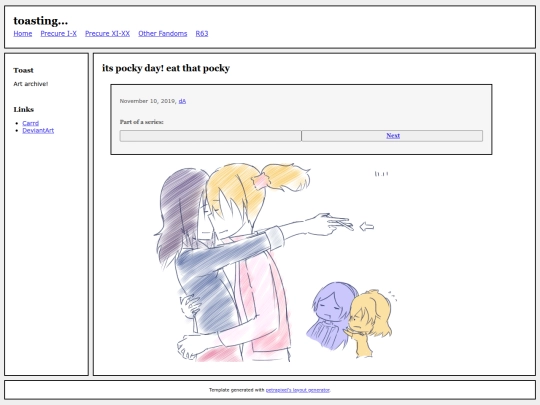Click the empty previous series button
The width and height of the screenshot is (540, 405).
210,136
